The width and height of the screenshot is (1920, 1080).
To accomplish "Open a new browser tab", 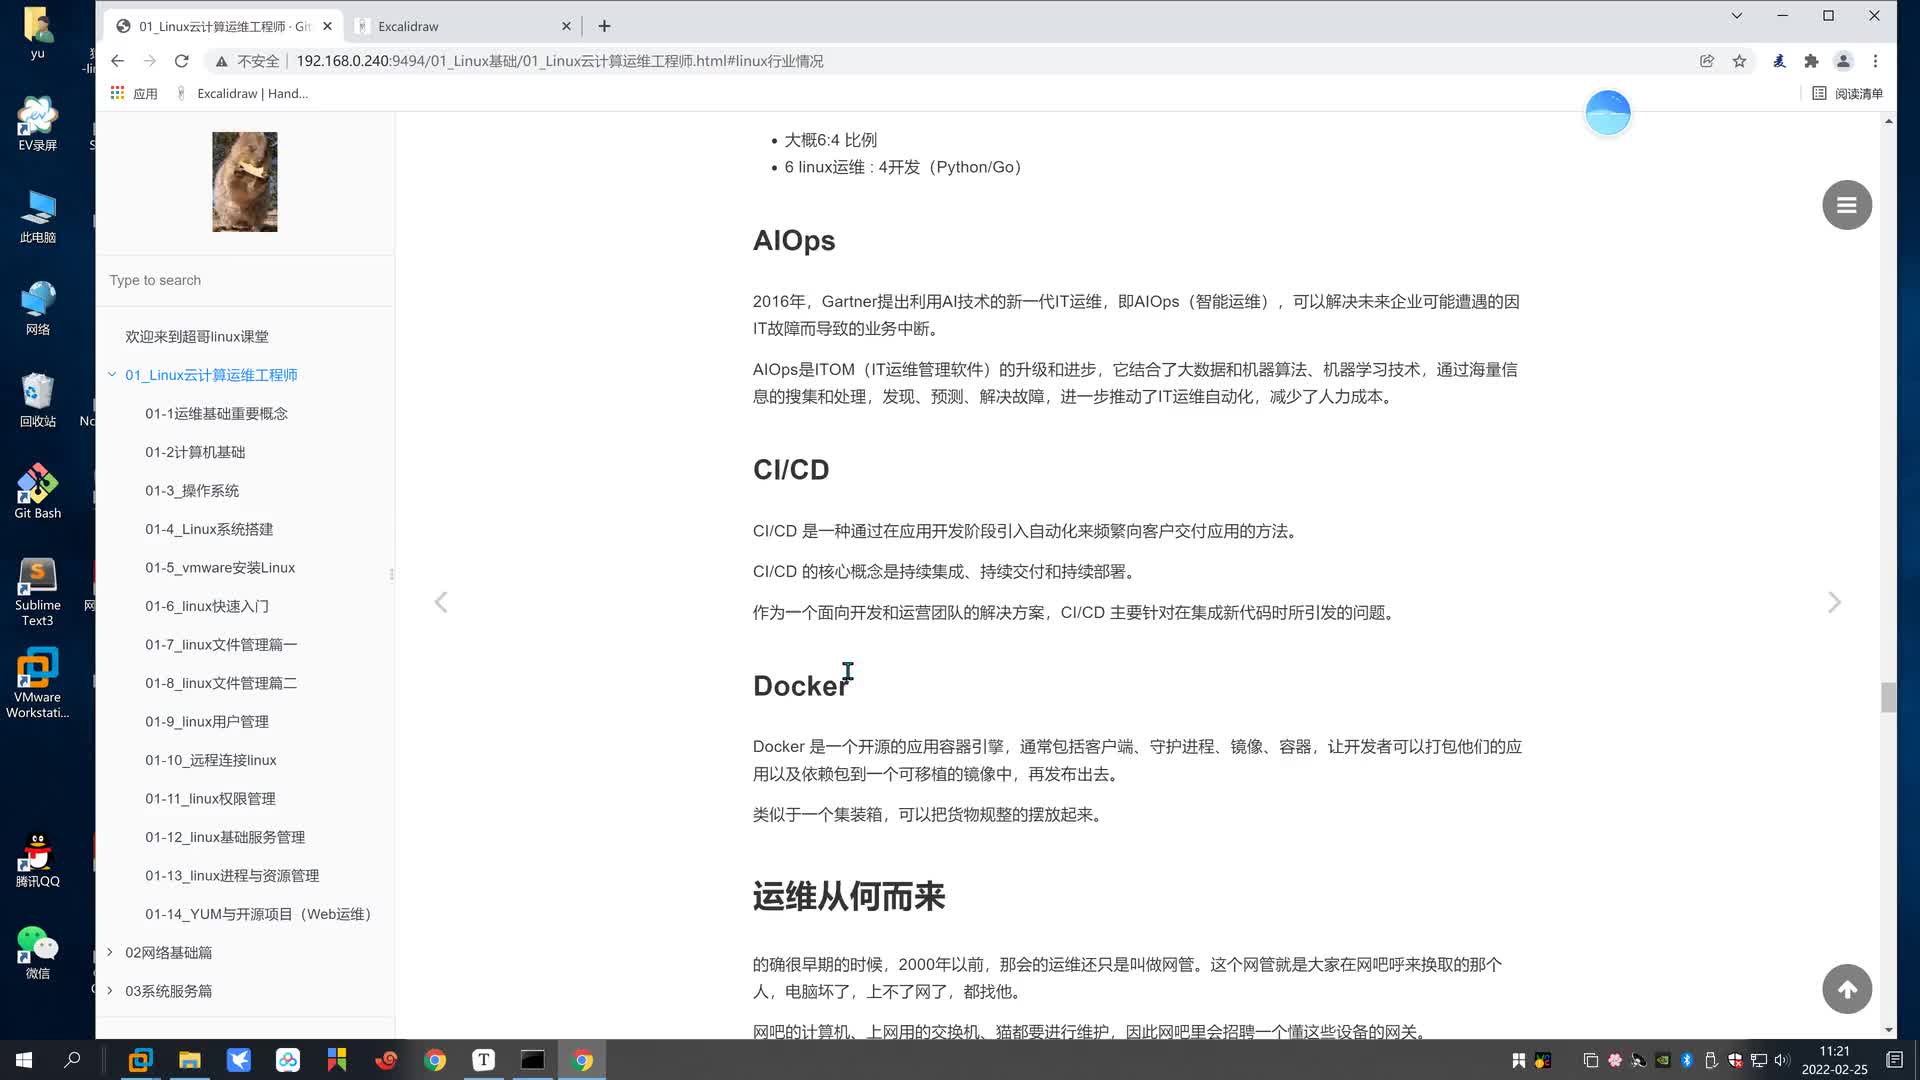I will pyautogui.click(x=604, y=26).
